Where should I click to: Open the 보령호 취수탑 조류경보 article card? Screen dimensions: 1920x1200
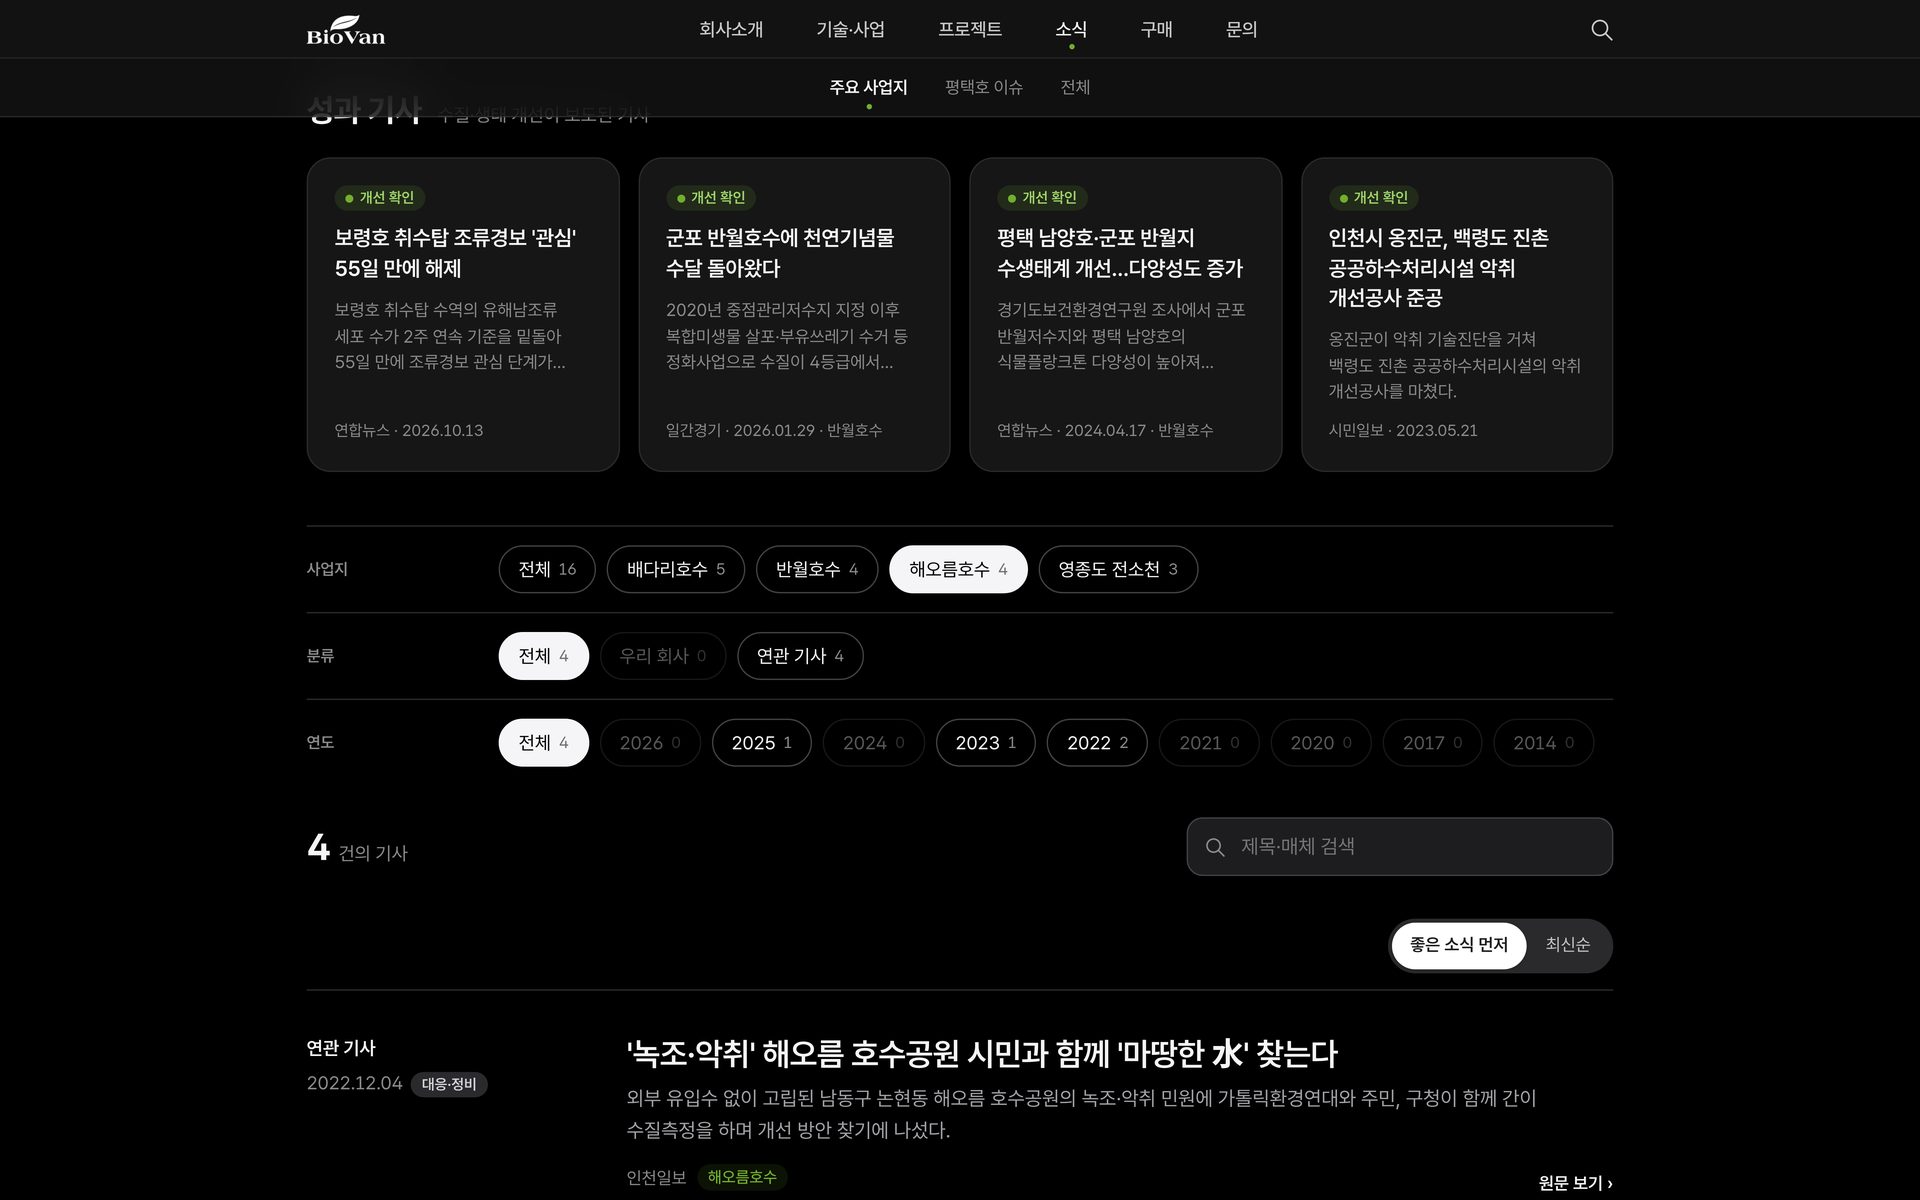tap(463, 314)
